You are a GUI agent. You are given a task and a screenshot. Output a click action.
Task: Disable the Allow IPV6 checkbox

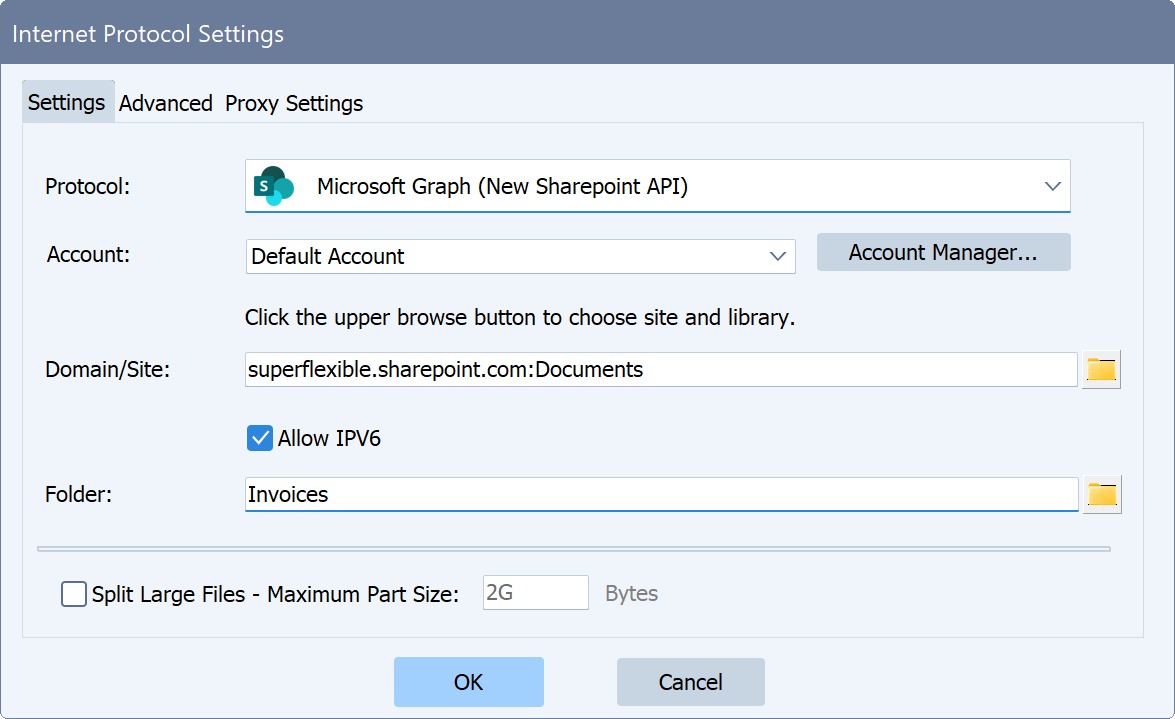click(x=260, y=437)
